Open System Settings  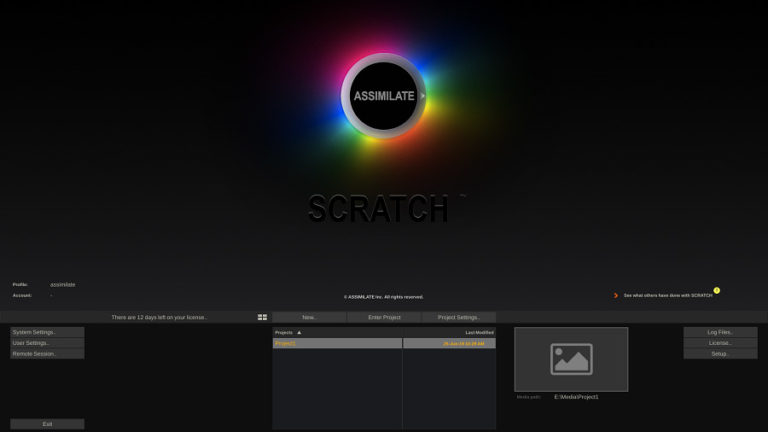point(47,332)
